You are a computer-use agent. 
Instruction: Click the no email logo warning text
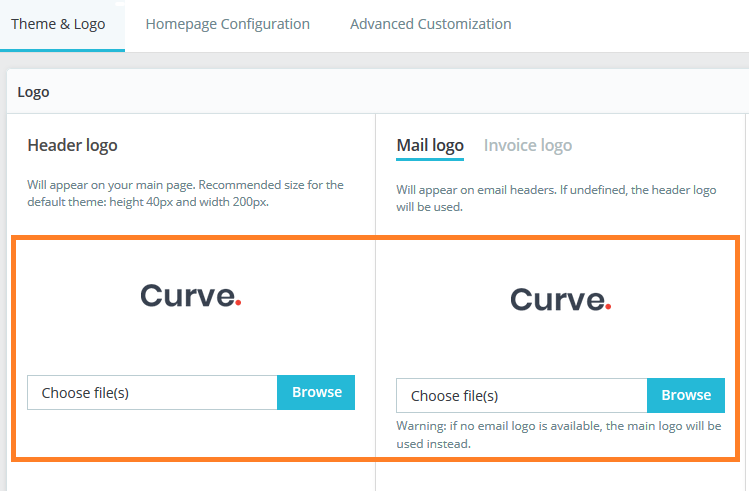pyautogui.click(x=558, y=434)
